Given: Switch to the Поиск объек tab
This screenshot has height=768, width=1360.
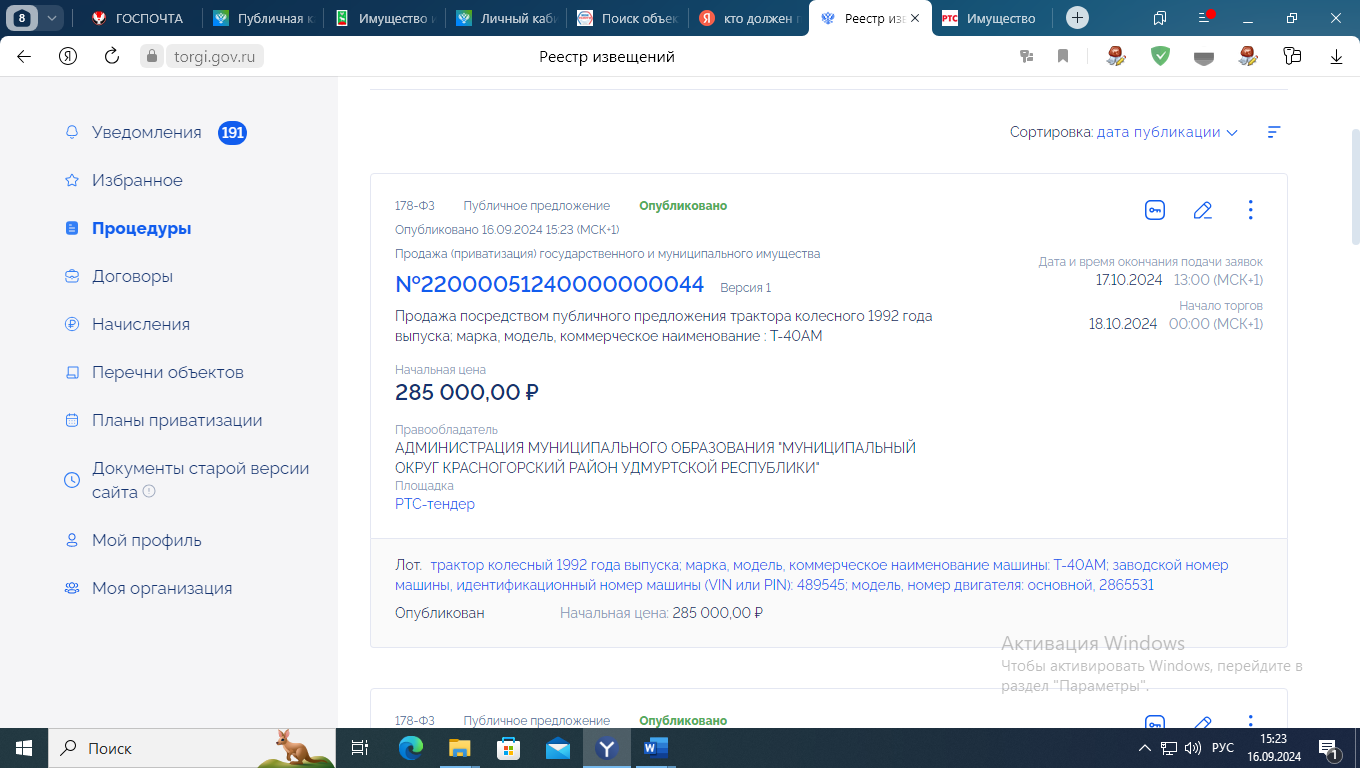Looking at the screenshot, I should pyautogui.click(x=627, y=18).
